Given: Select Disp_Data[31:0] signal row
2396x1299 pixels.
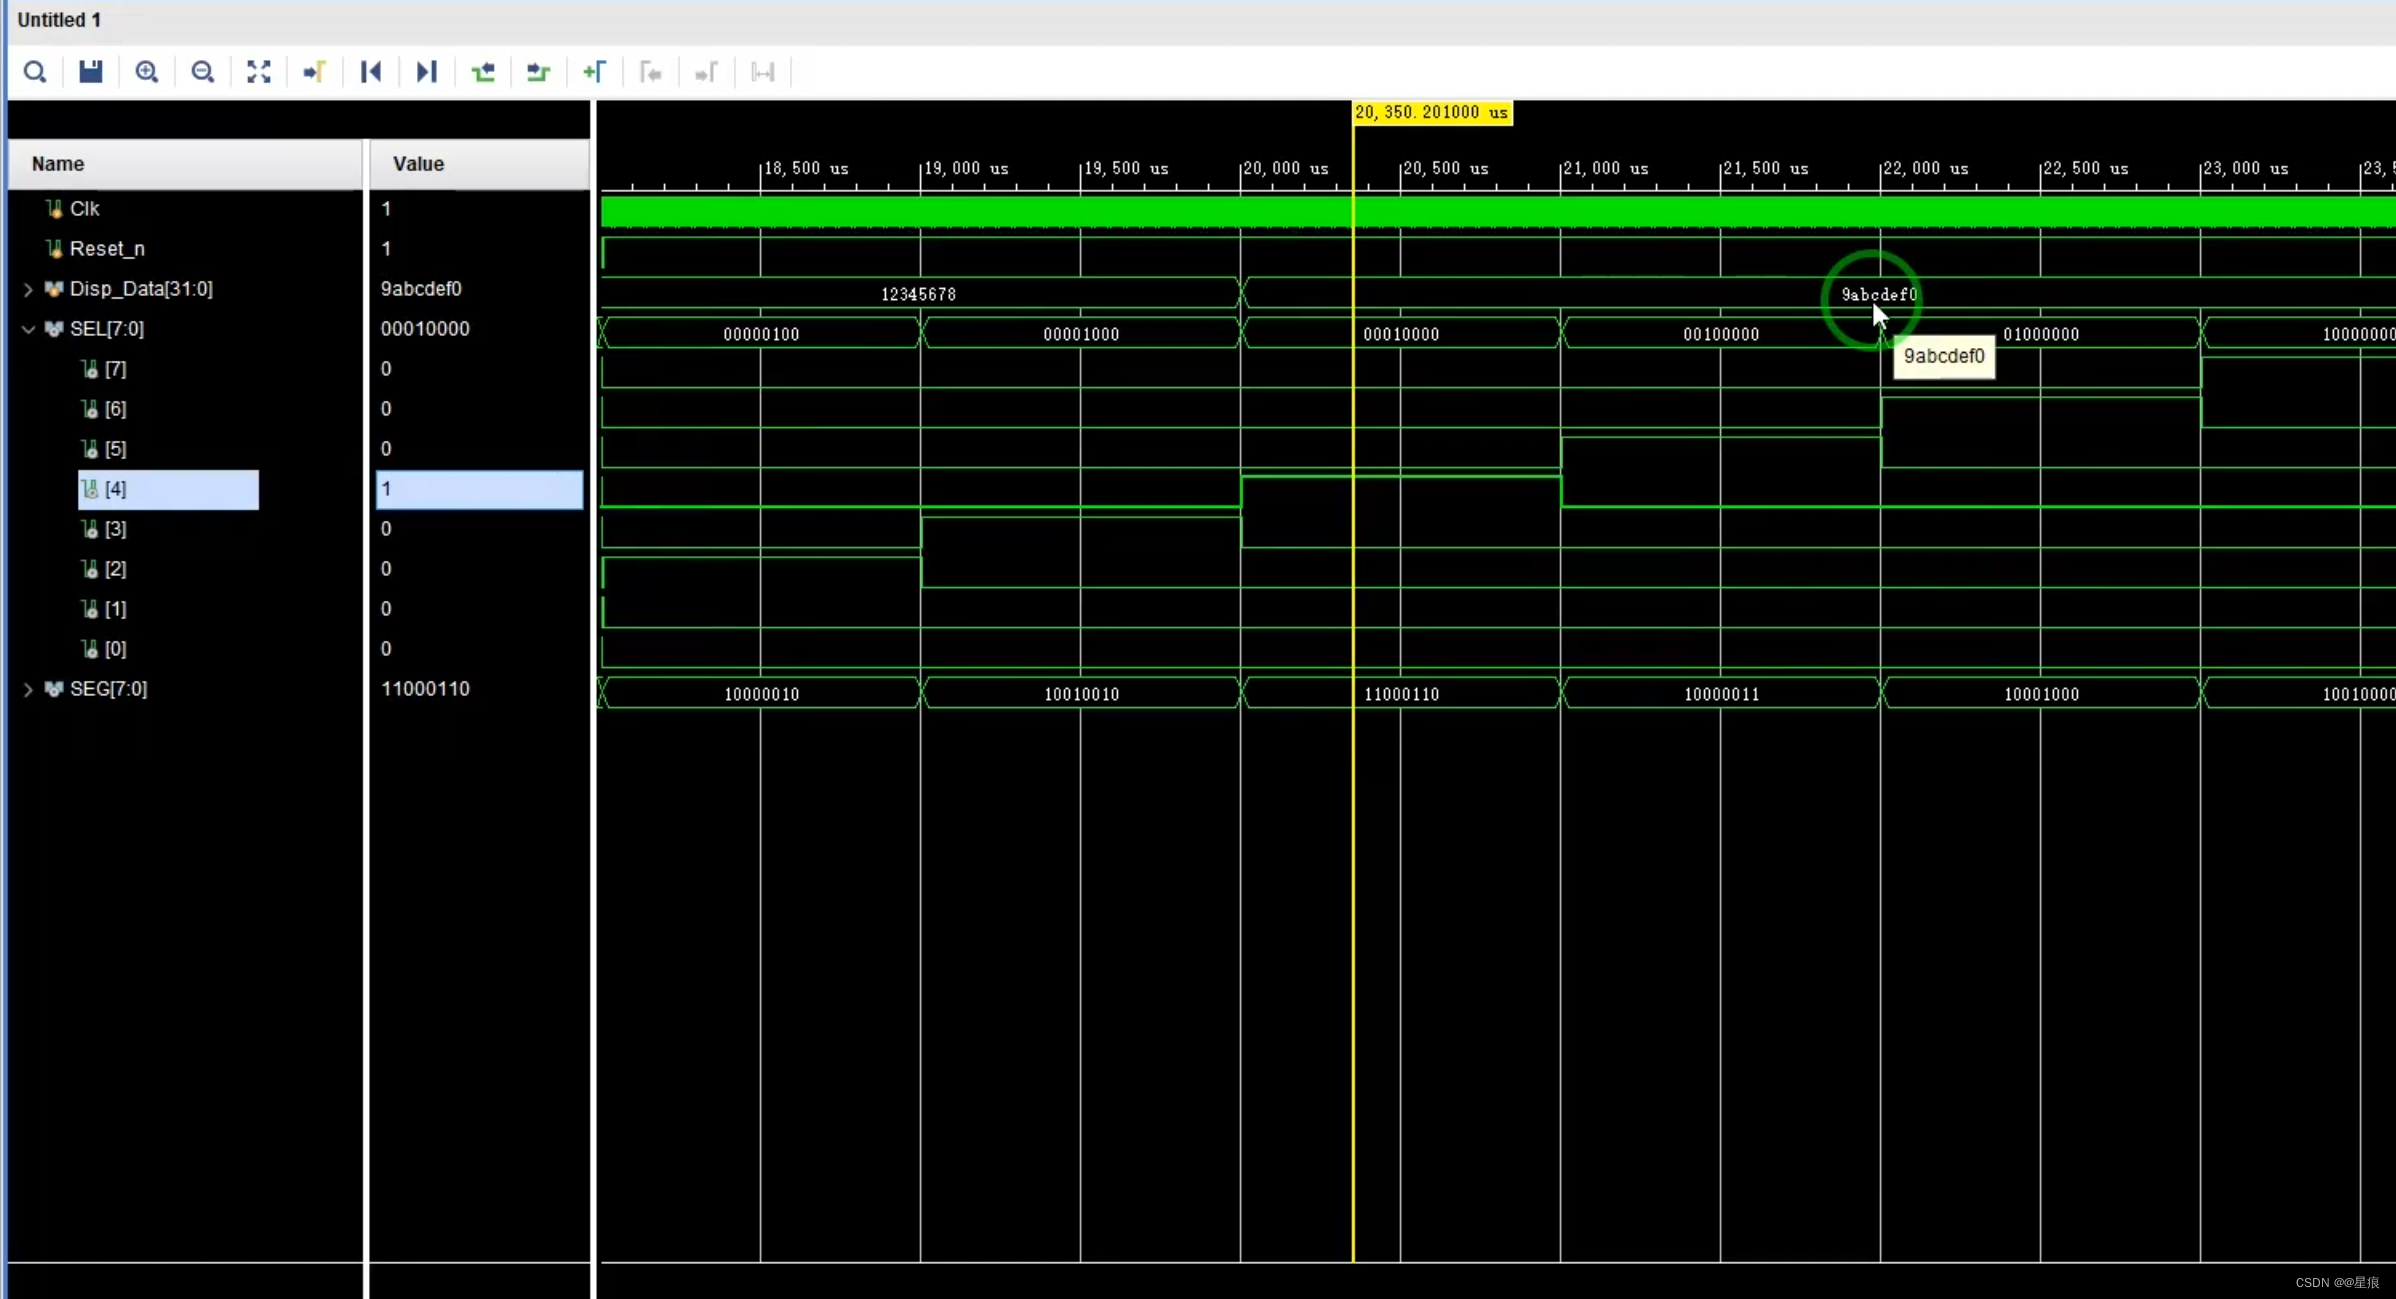Looking at the screenshot, I should click(141, 289).
